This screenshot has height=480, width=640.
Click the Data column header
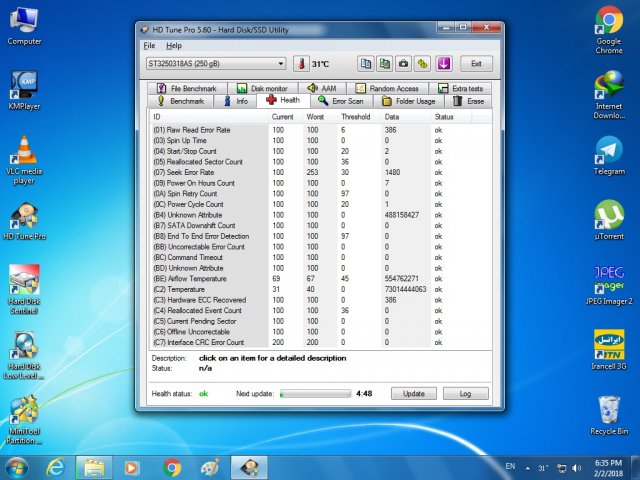coord(406,117)
